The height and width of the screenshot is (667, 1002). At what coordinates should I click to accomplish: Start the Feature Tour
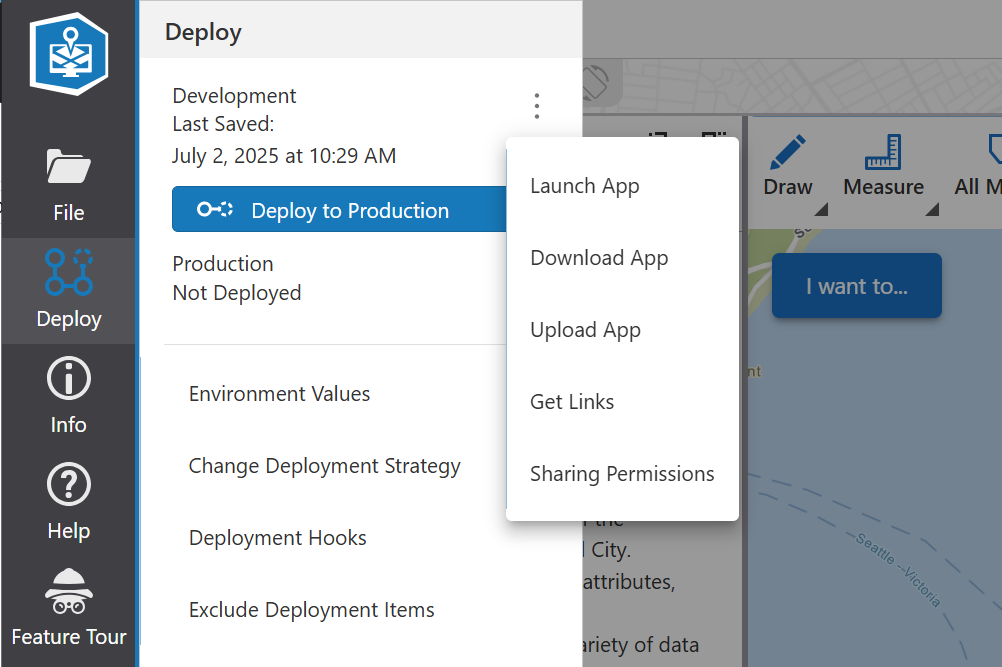pyautogui.click(x=68, y=608)
